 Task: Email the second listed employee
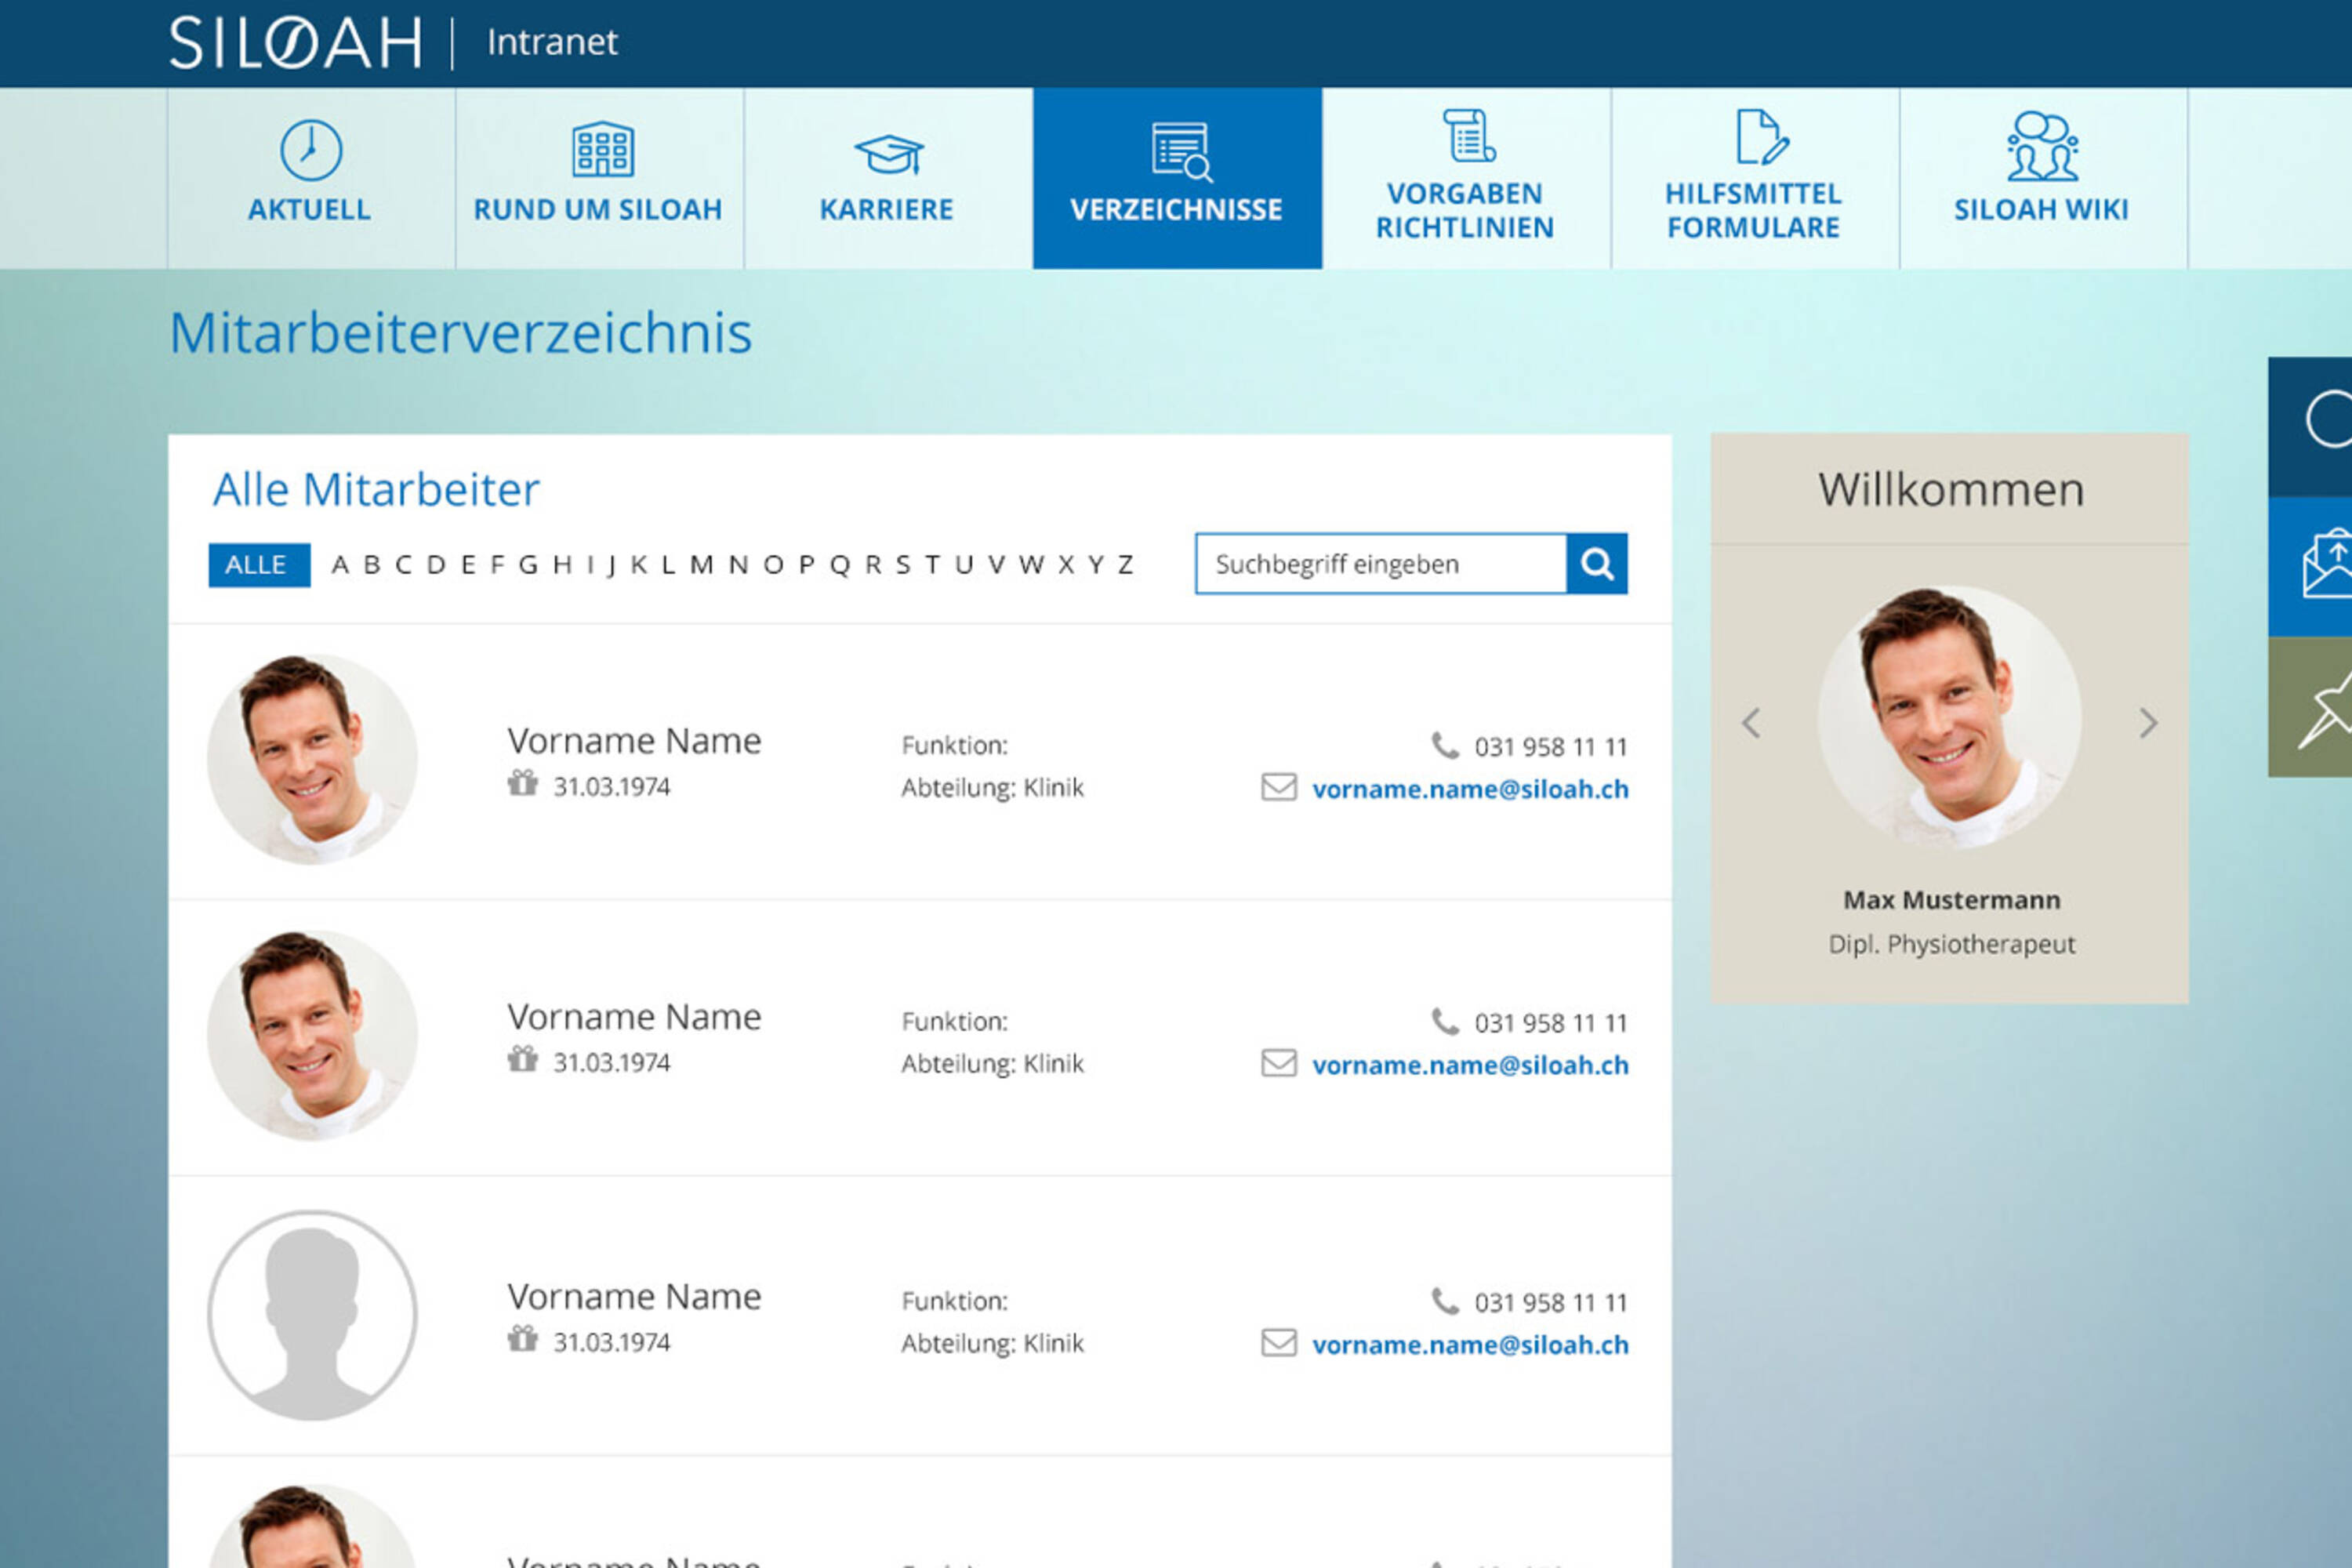[x=1470, y=1065]
